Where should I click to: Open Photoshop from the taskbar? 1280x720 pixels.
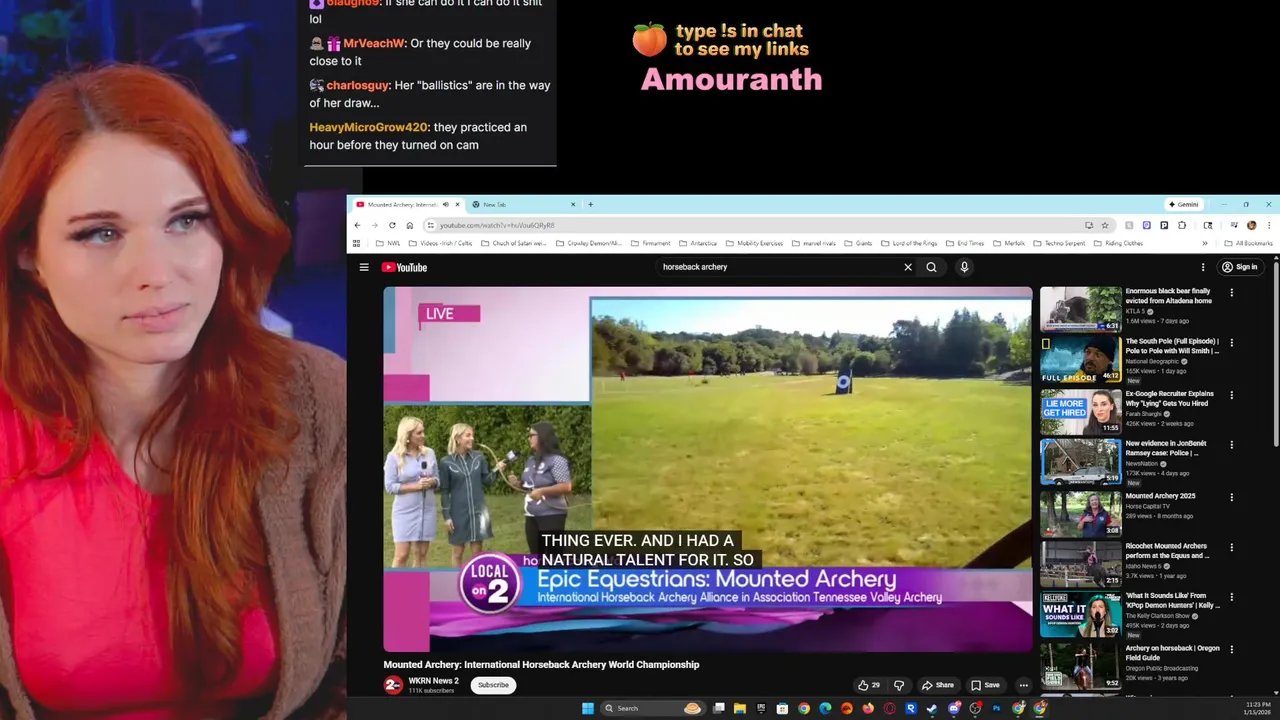click(996, 708)
